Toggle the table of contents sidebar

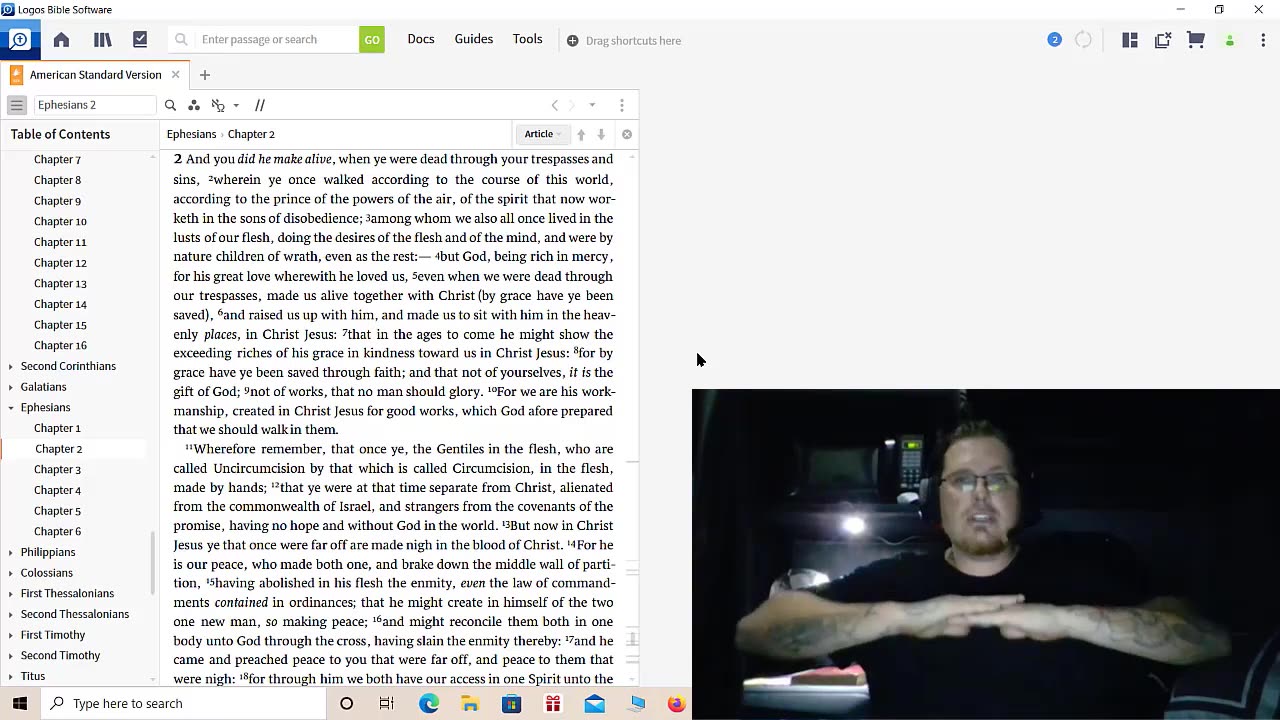point(17,105)
